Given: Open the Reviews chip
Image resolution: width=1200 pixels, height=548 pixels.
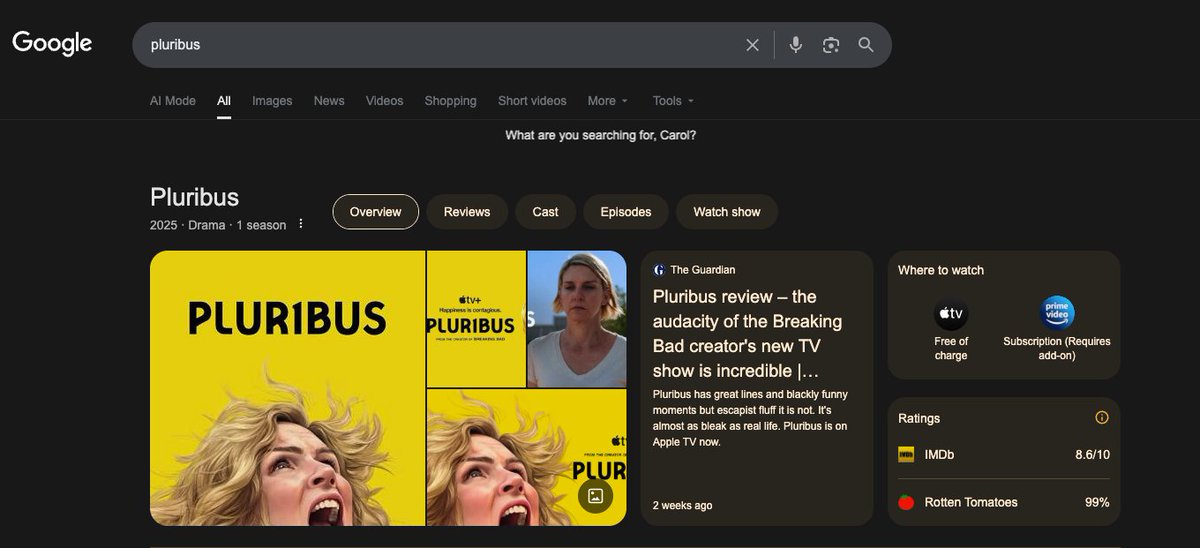Looking at the screenshot, I should 467,212.
